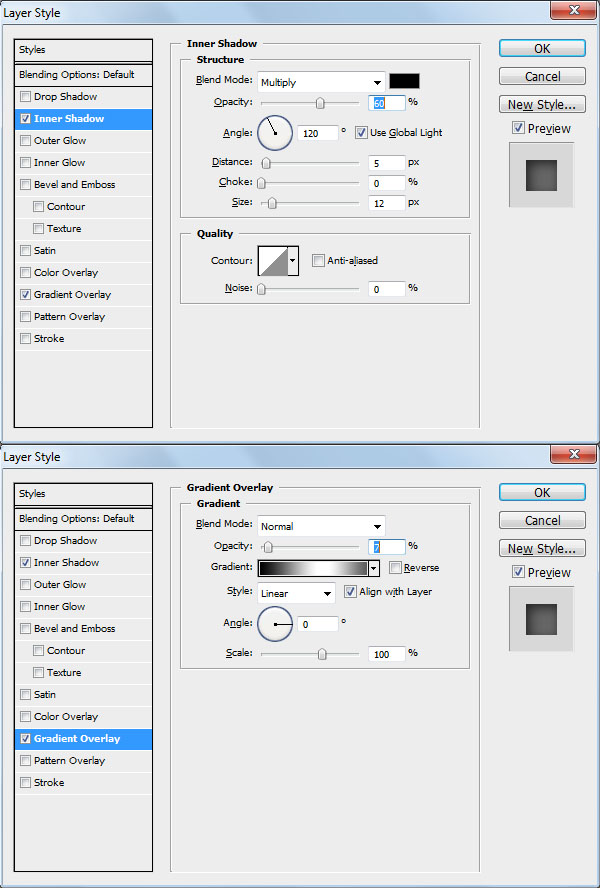Click New Style in Inner Shadow dialog

(x=542, y=104)
